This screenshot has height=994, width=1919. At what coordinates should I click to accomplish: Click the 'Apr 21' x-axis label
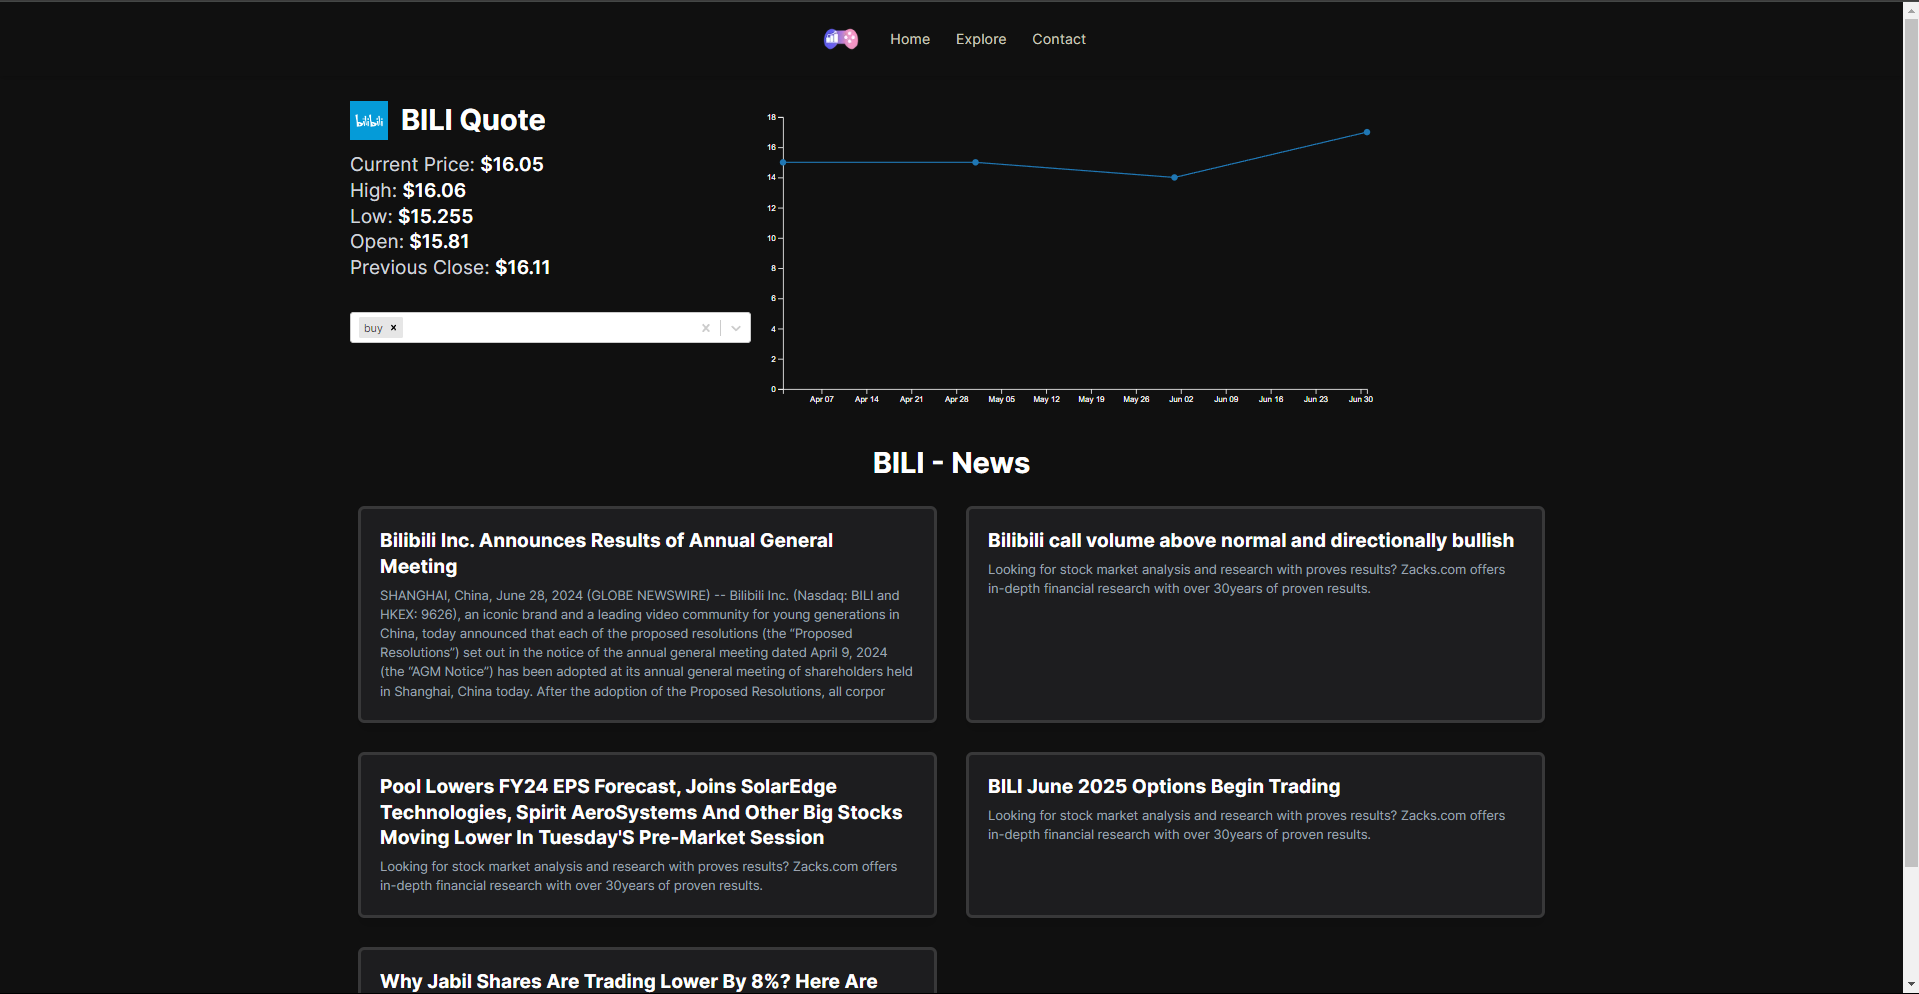point(911,399)
